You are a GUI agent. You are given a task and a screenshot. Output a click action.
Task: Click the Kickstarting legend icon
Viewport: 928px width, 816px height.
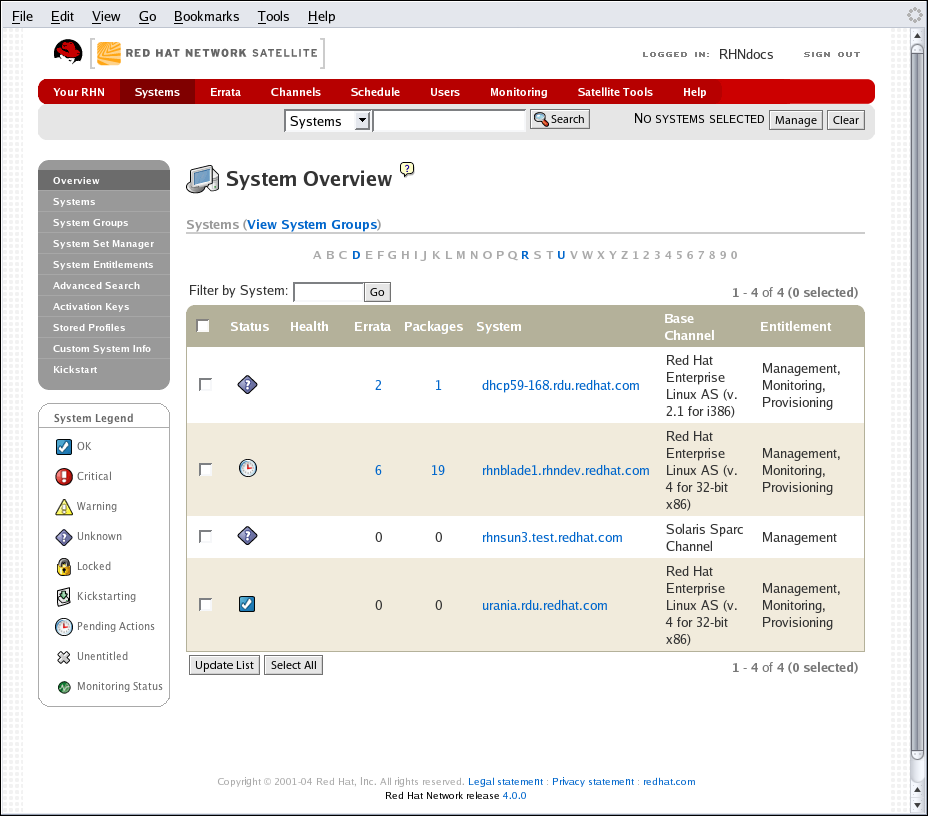pyautogui.click(x=64, y=597)
